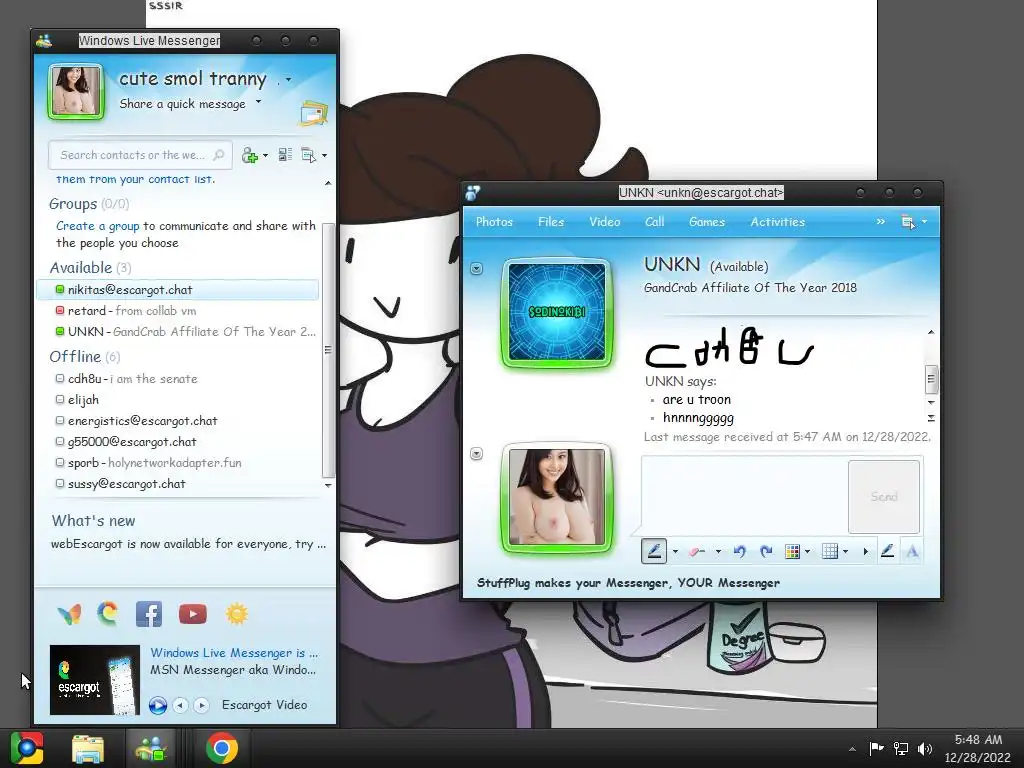Go to next video item

(201, 705)
